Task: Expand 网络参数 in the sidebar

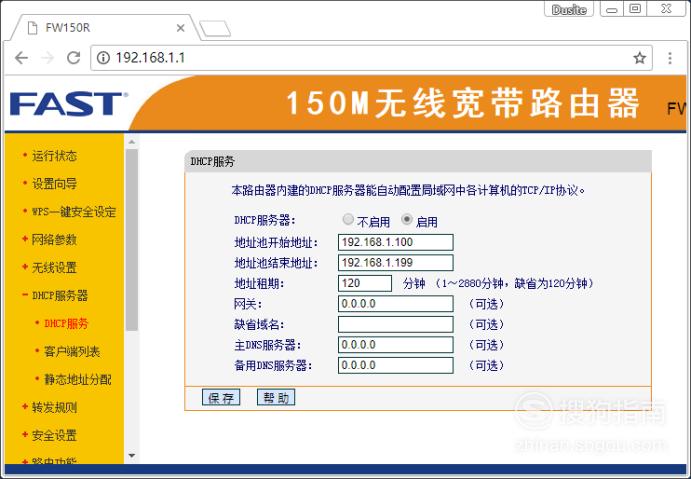Action: (x=54, y=239)
